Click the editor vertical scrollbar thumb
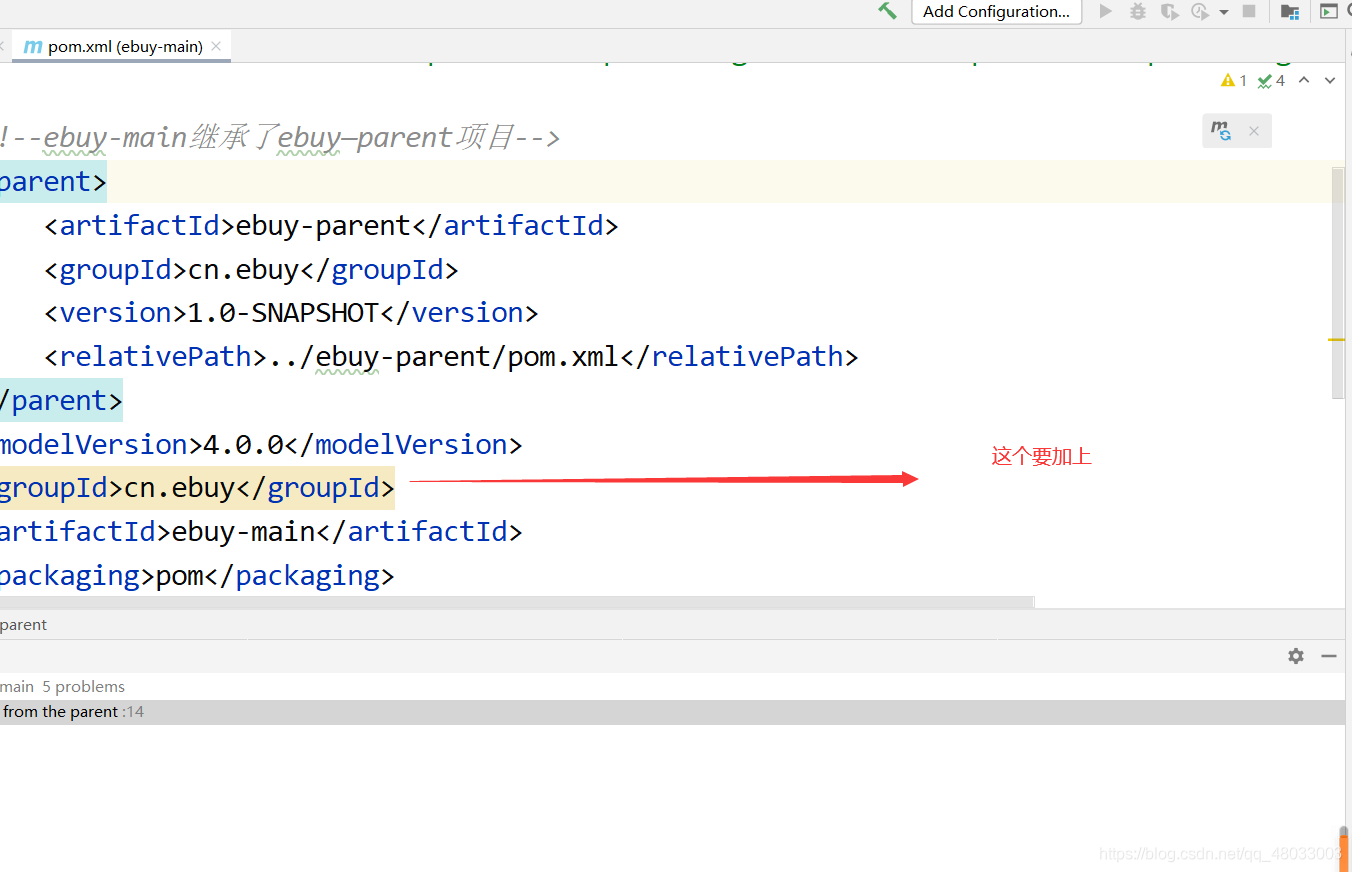The image size is (1352, 872). click(x=1338, y=283)
